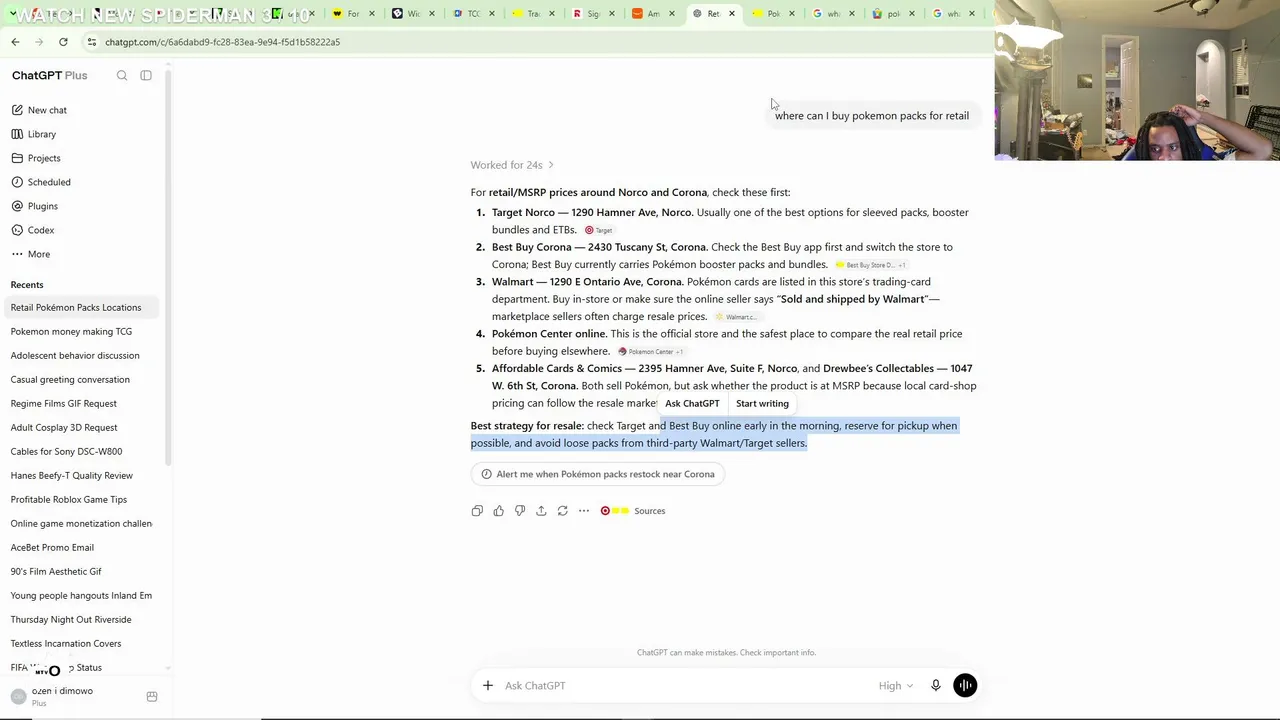
Task: Go forward with the browser forward arrow
Action: pyautogui.click(x=39, y=42)
